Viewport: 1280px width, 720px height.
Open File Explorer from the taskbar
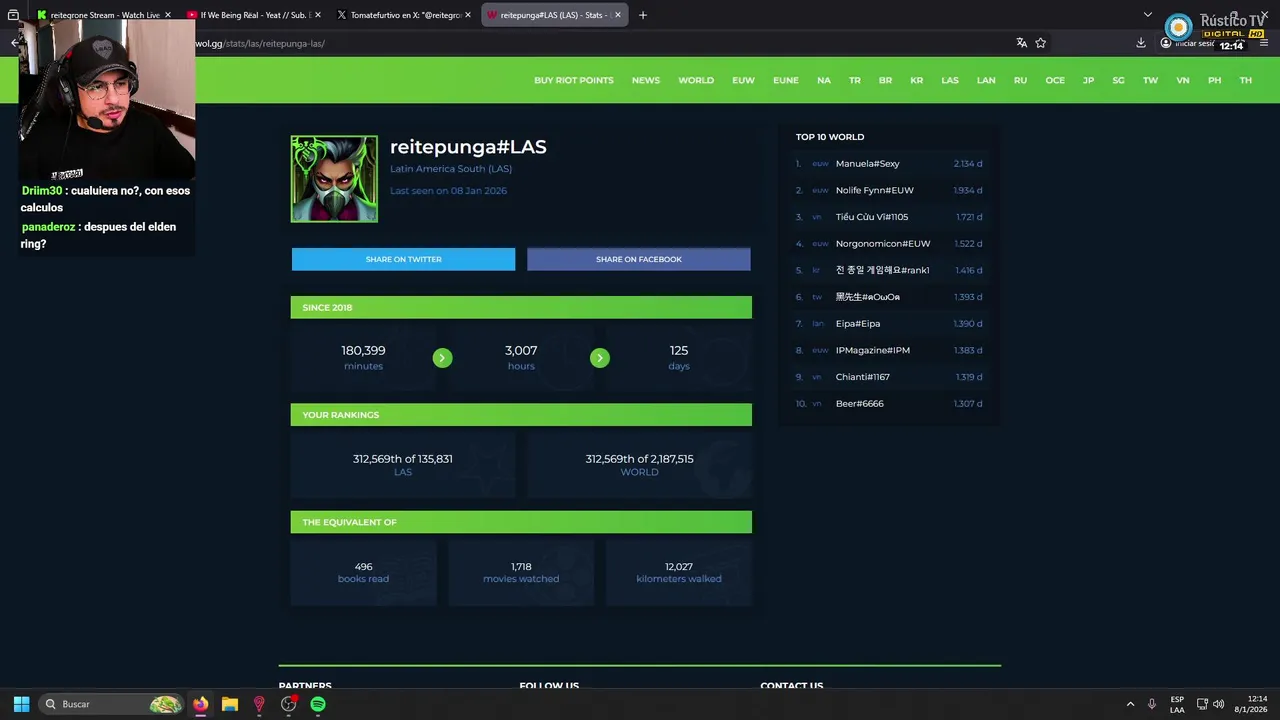point(230,704)
